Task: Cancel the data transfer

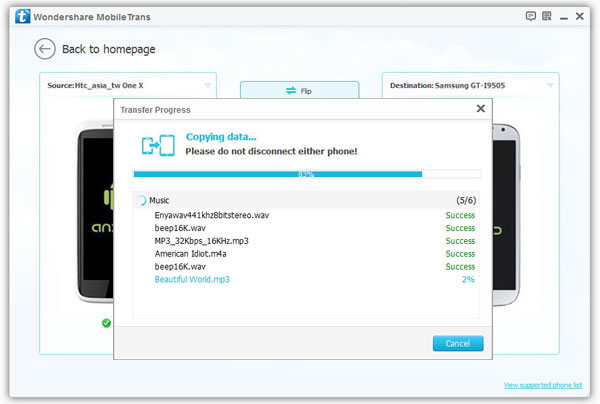Action: click(x=458, y=344)
